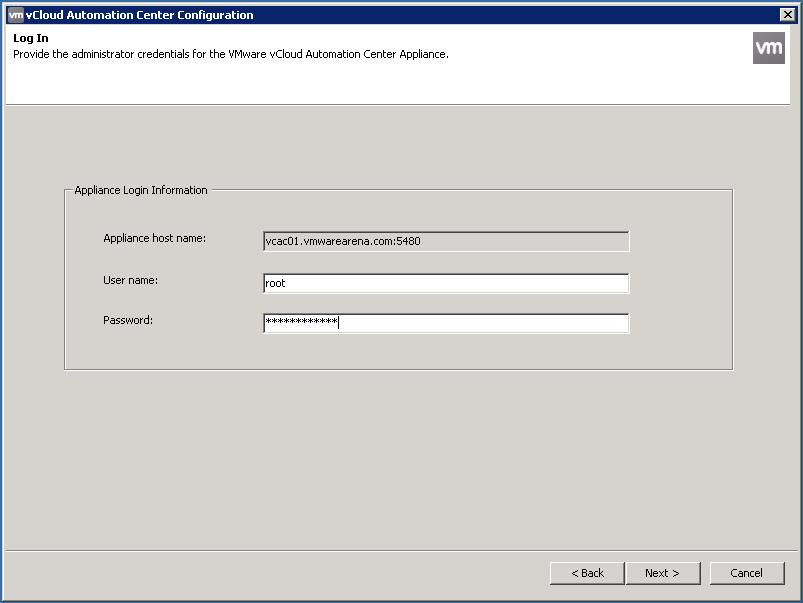803x603 pixels.
Task: Click the User name label
Action: [x=131, y=280]
